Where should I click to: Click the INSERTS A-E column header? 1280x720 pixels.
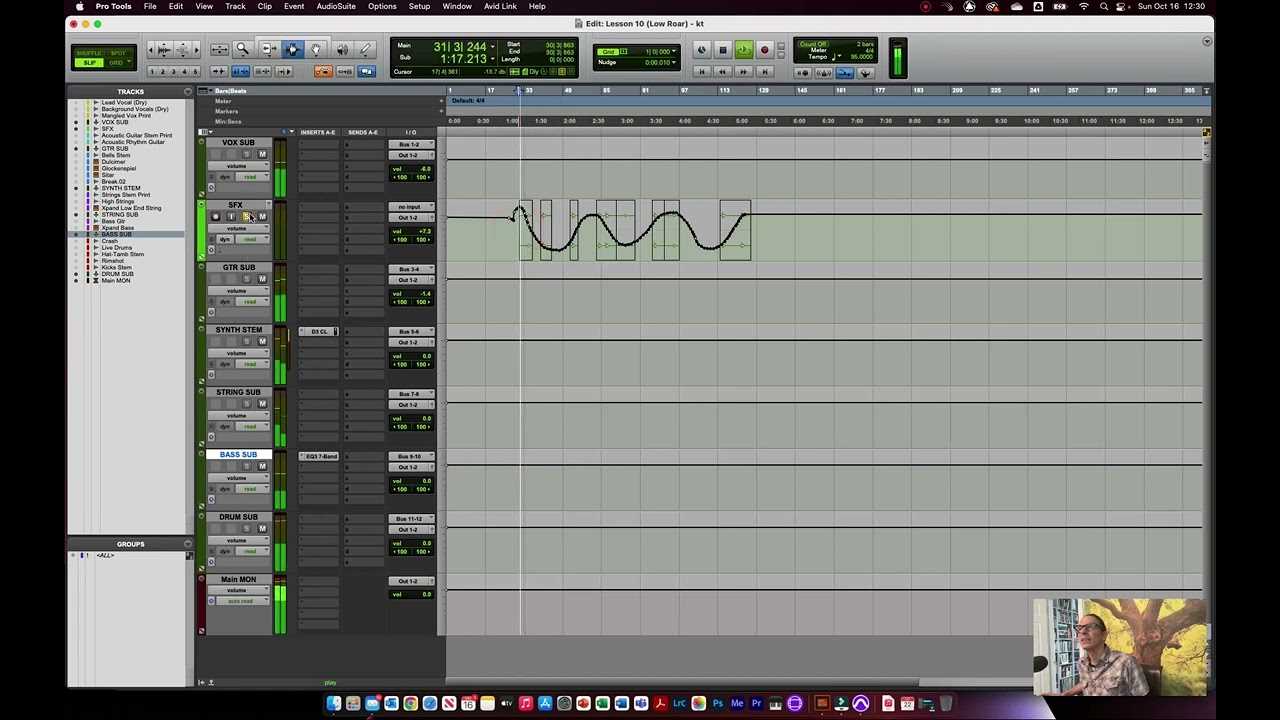tap(318, 132)
